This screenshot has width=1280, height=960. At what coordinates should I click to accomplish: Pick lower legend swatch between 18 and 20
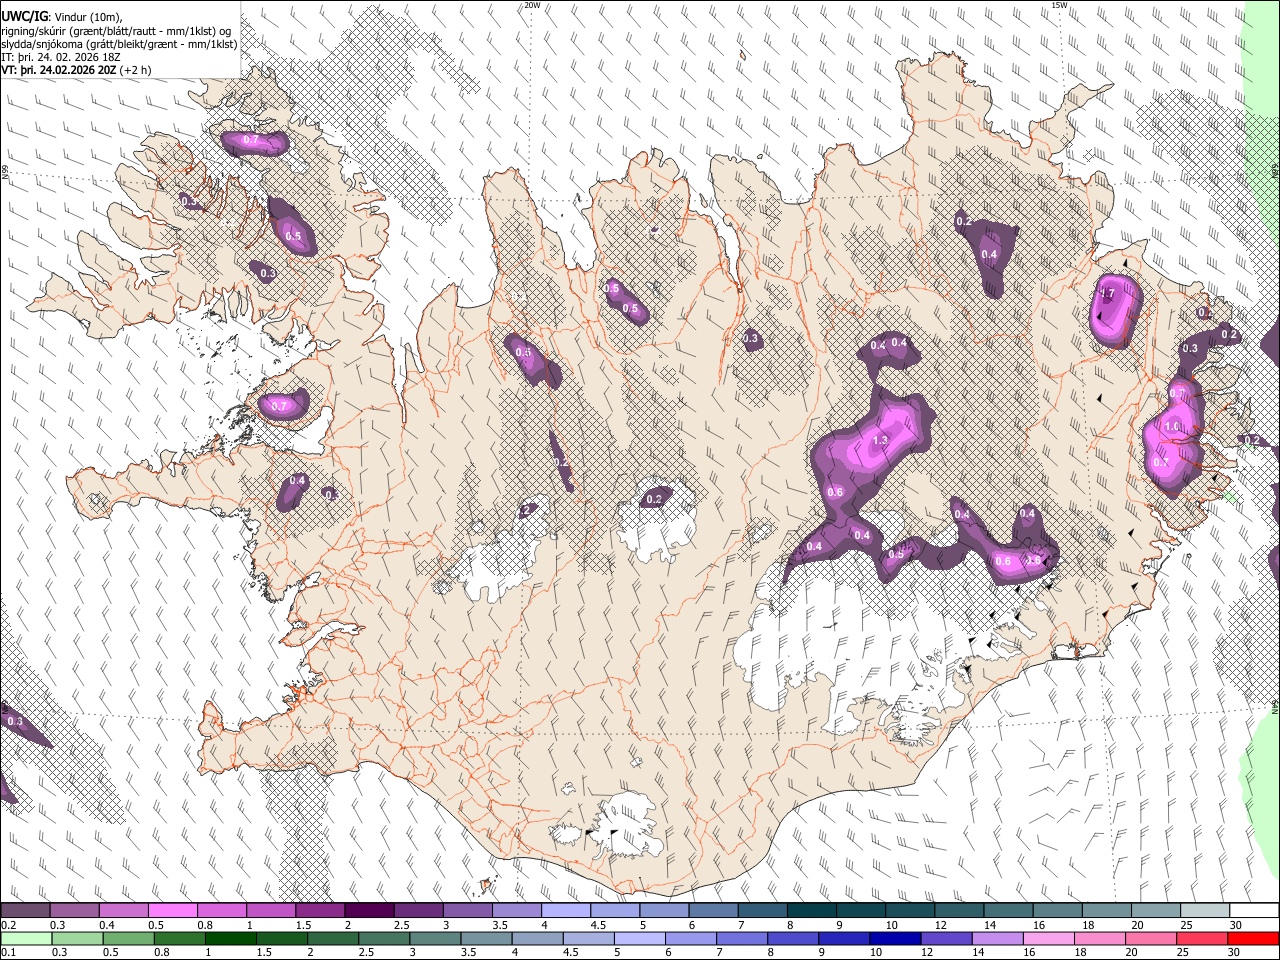tap(1098, 938)
